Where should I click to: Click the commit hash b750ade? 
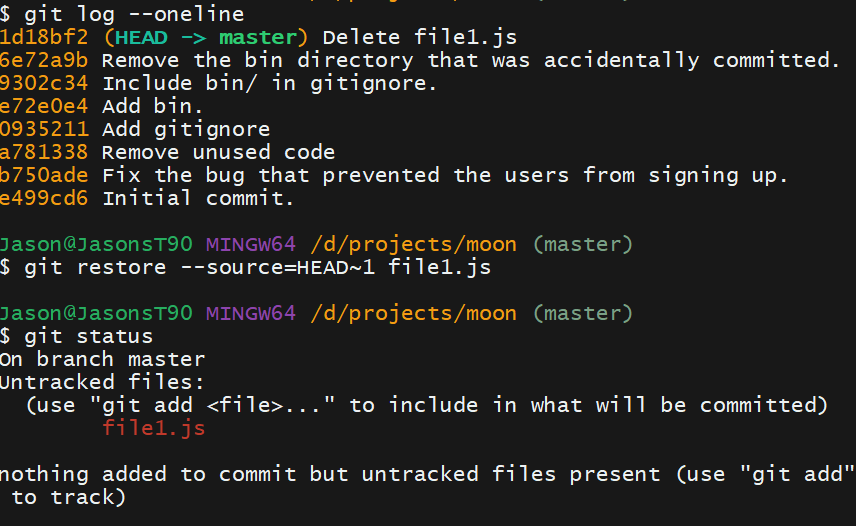pos(44,176)
